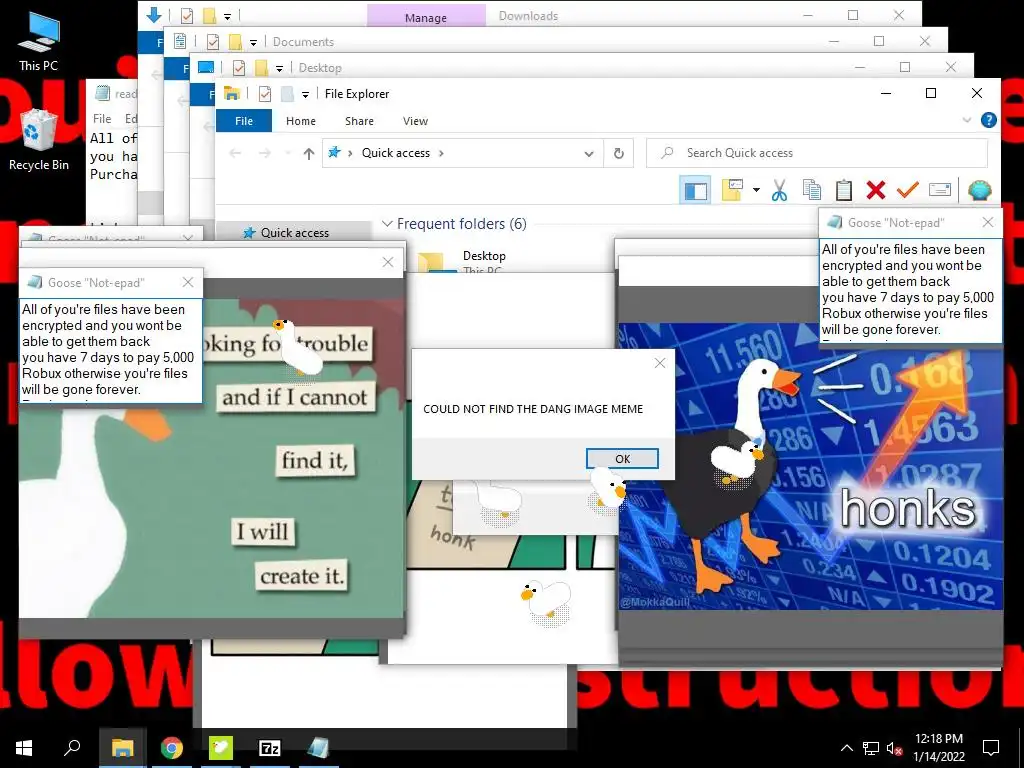The width and height of the screenshot is (1024, 768).
Task: Close the 'find it, I will create it' meme window
Action: pyautogui.click(x=388, y=262)
